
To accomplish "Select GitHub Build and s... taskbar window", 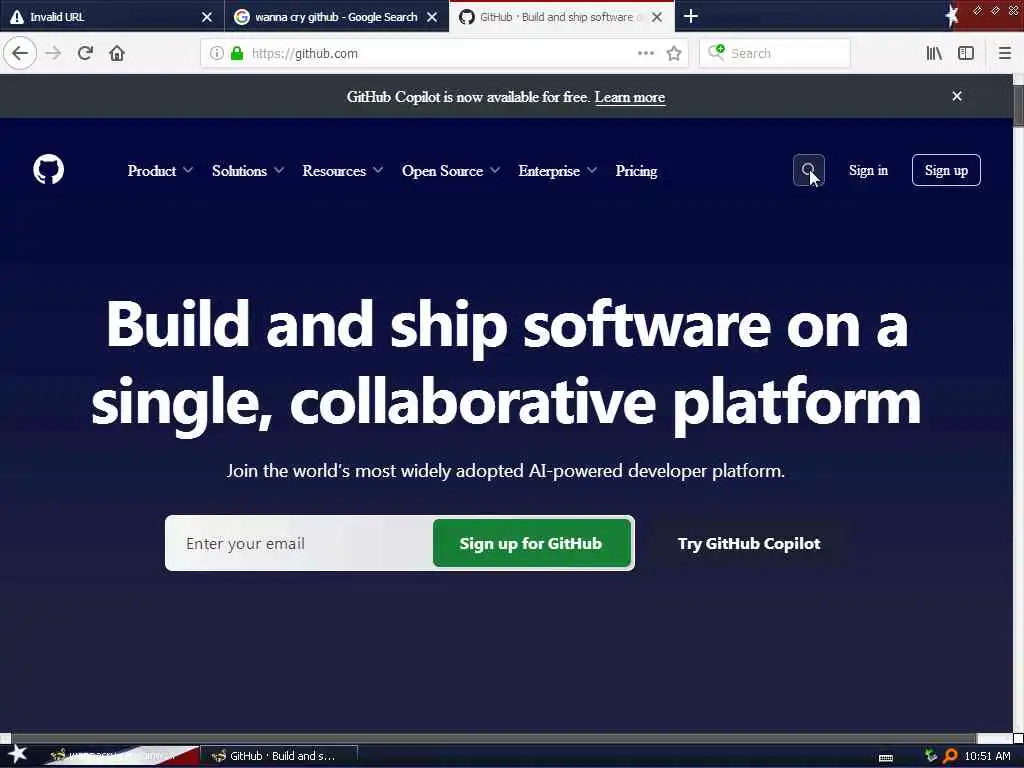I will (x=279, y=756).
